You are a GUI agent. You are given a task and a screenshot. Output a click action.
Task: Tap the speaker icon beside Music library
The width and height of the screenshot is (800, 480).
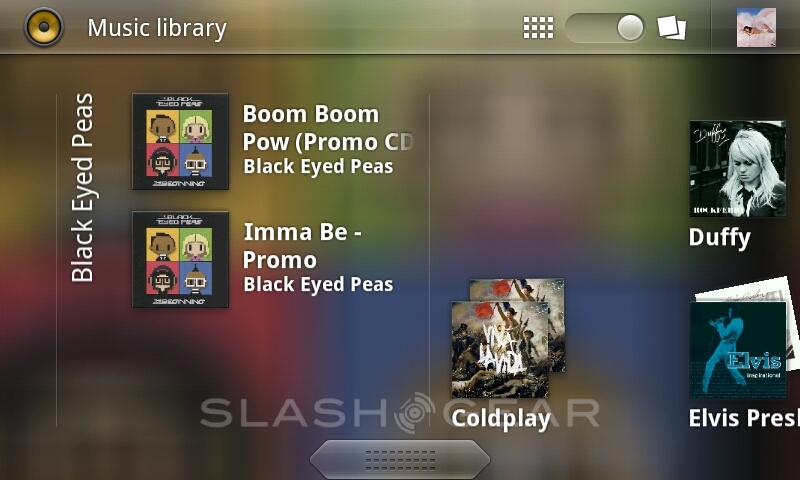44,27
